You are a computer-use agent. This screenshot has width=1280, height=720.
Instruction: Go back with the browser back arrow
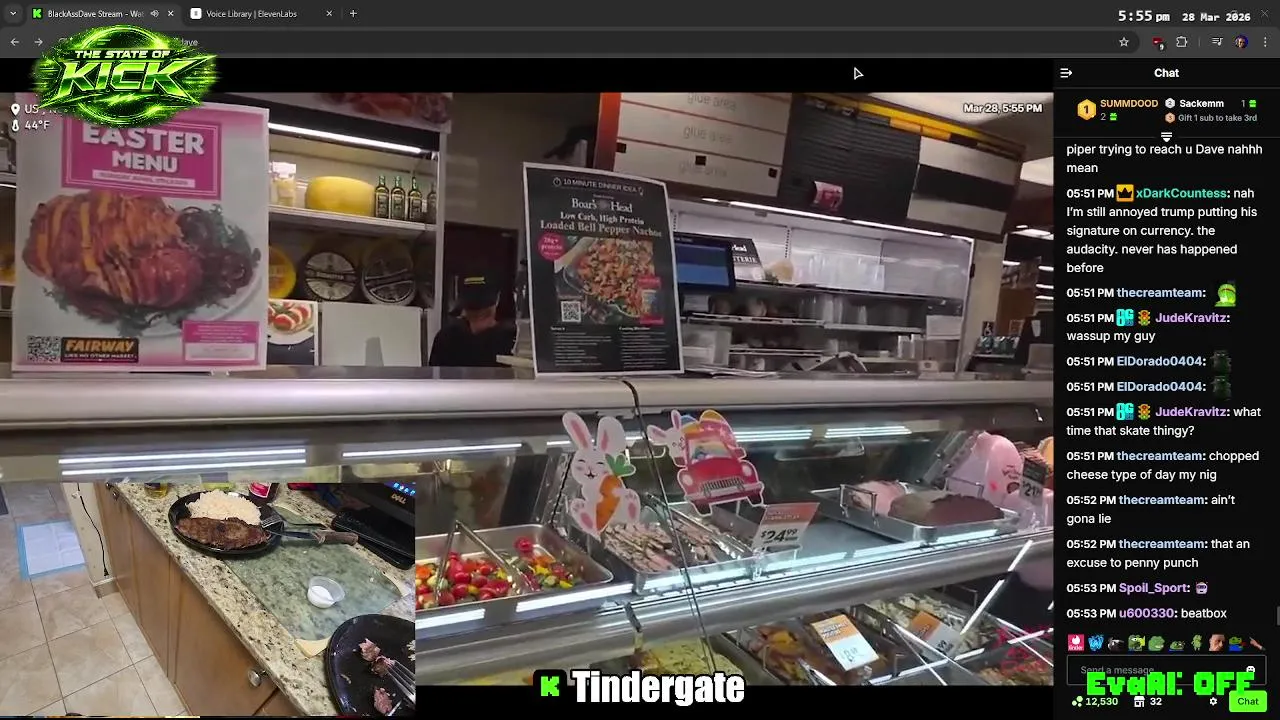coord(15,42)
